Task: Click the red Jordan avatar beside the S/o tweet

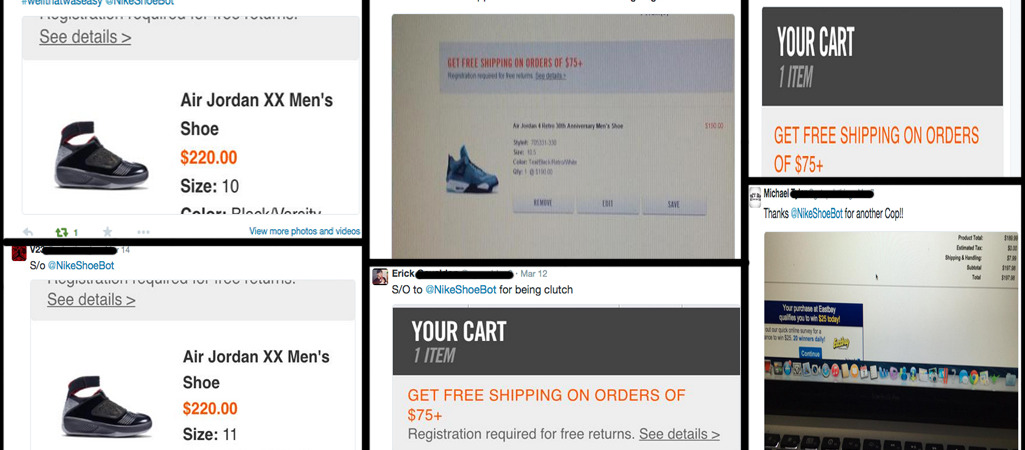Action: [x=19, y=253]
